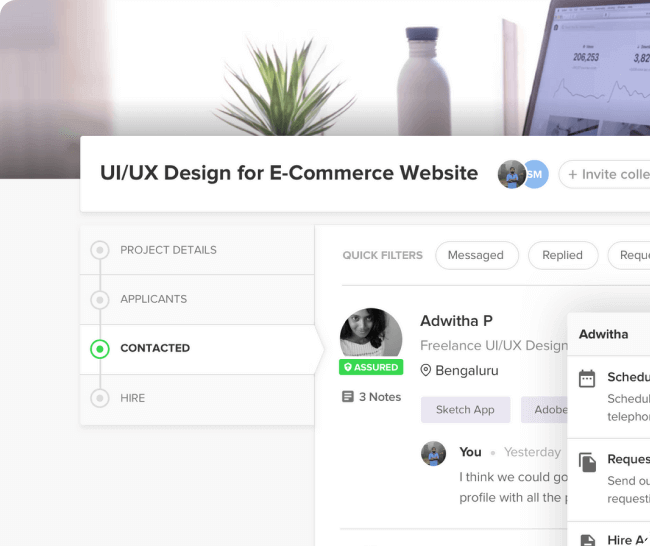Screen dimensions: 650x546
Task: Click the calendar Schedule icon
Action: pos(587,378)
